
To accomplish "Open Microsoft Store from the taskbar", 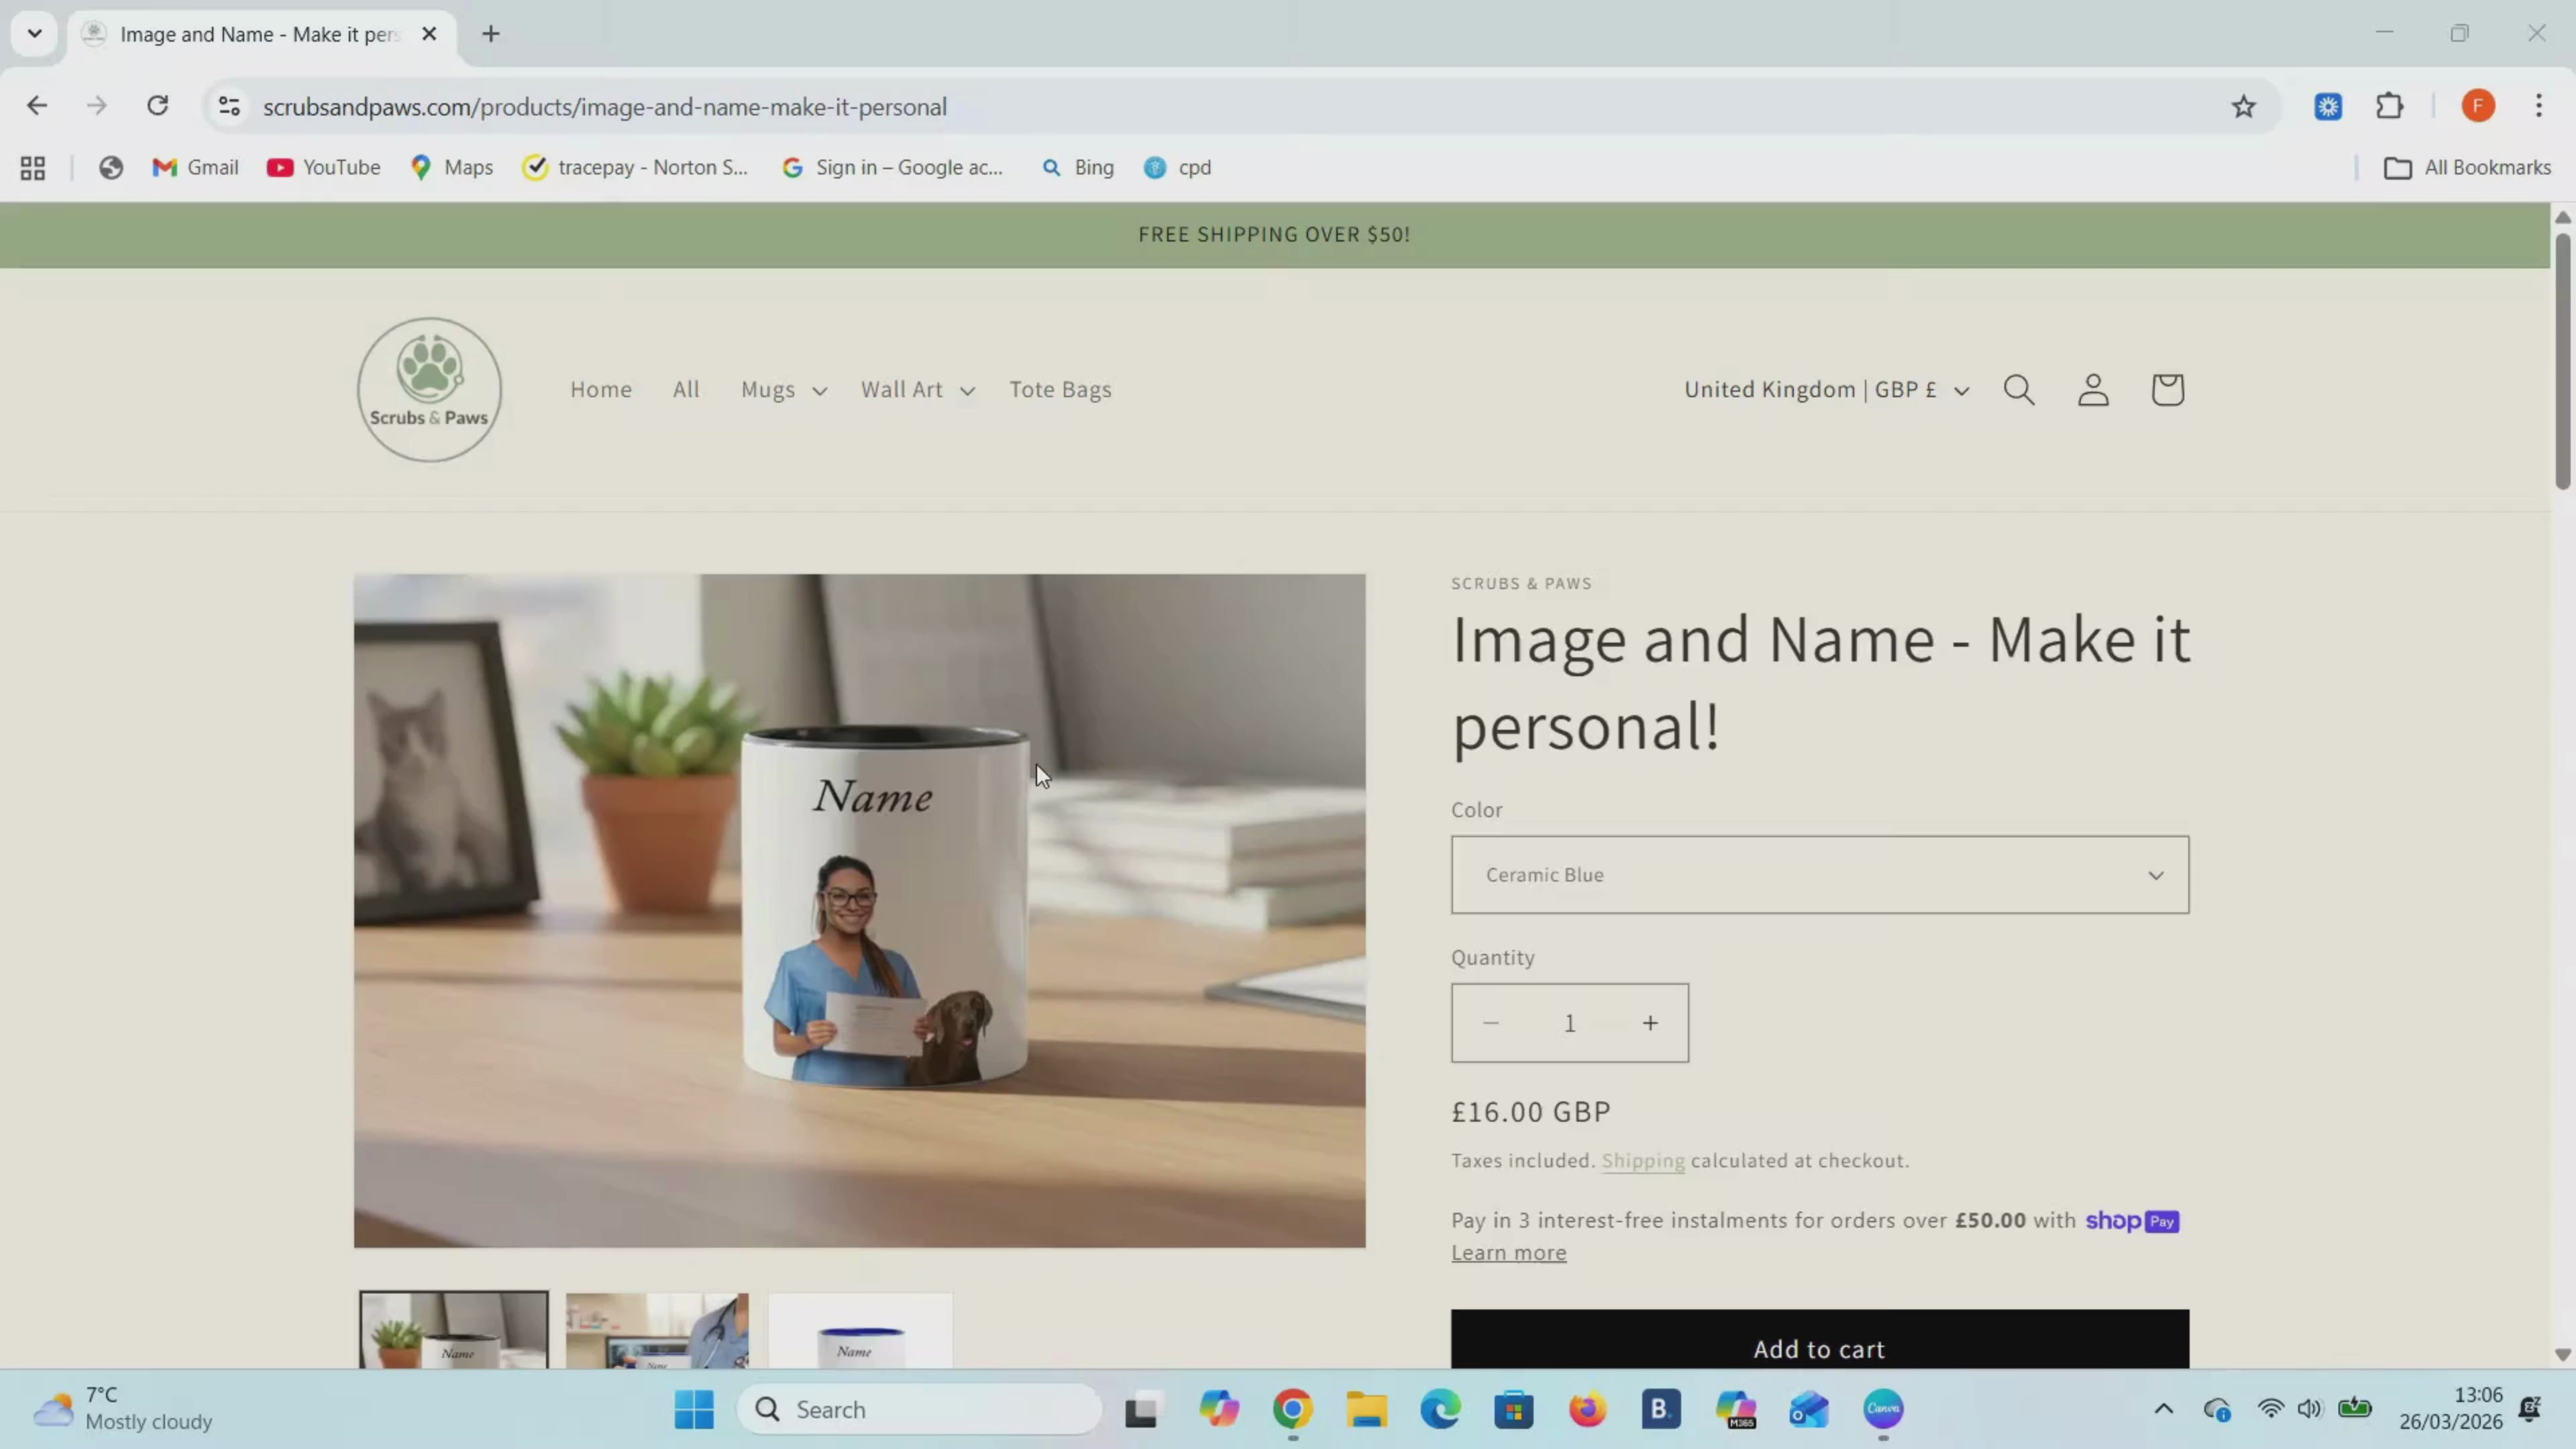I will (x=1514, y=1410).
